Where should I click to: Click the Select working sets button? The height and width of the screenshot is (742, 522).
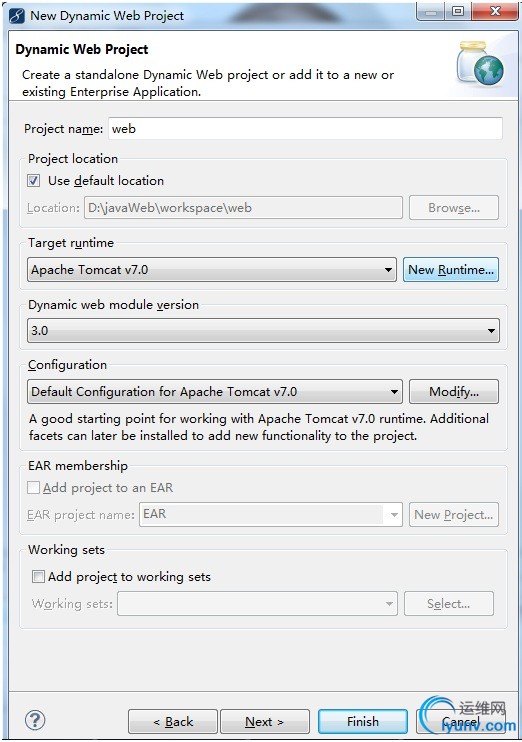coord(449,603)
